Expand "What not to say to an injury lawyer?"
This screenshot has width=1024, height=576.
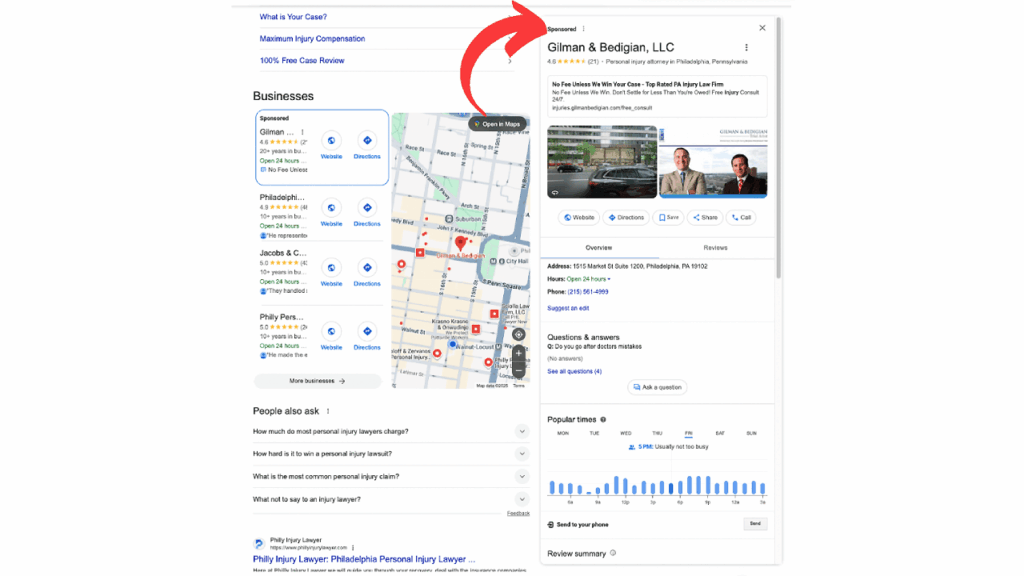(521, 499)
